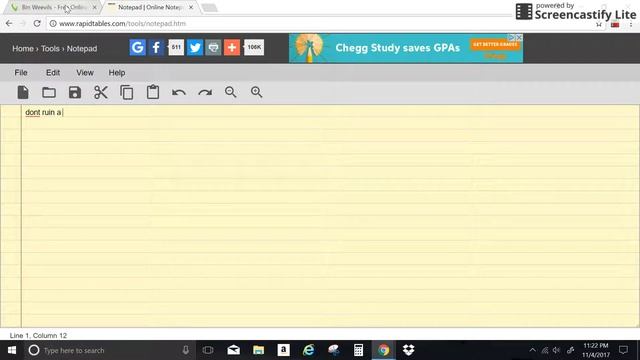This screenshot has width=640, height=360.
Task: Open more sharing options plus icon
Action: click(x=232, y=47)
